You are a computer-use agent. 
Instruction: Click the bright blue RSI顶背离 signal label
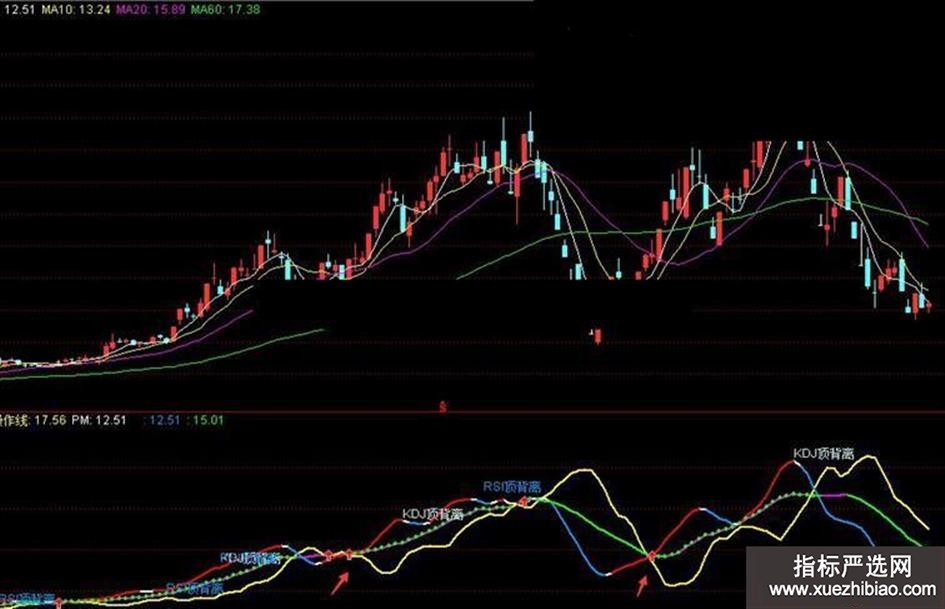(x=512, y=487)
